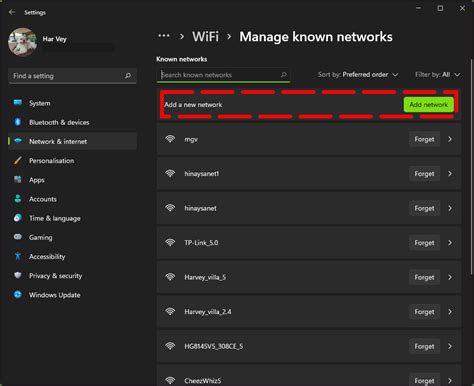Open Harvey_villa_2.4 details chevron
This screenshot has width=474, height=386.
point(450,312)
